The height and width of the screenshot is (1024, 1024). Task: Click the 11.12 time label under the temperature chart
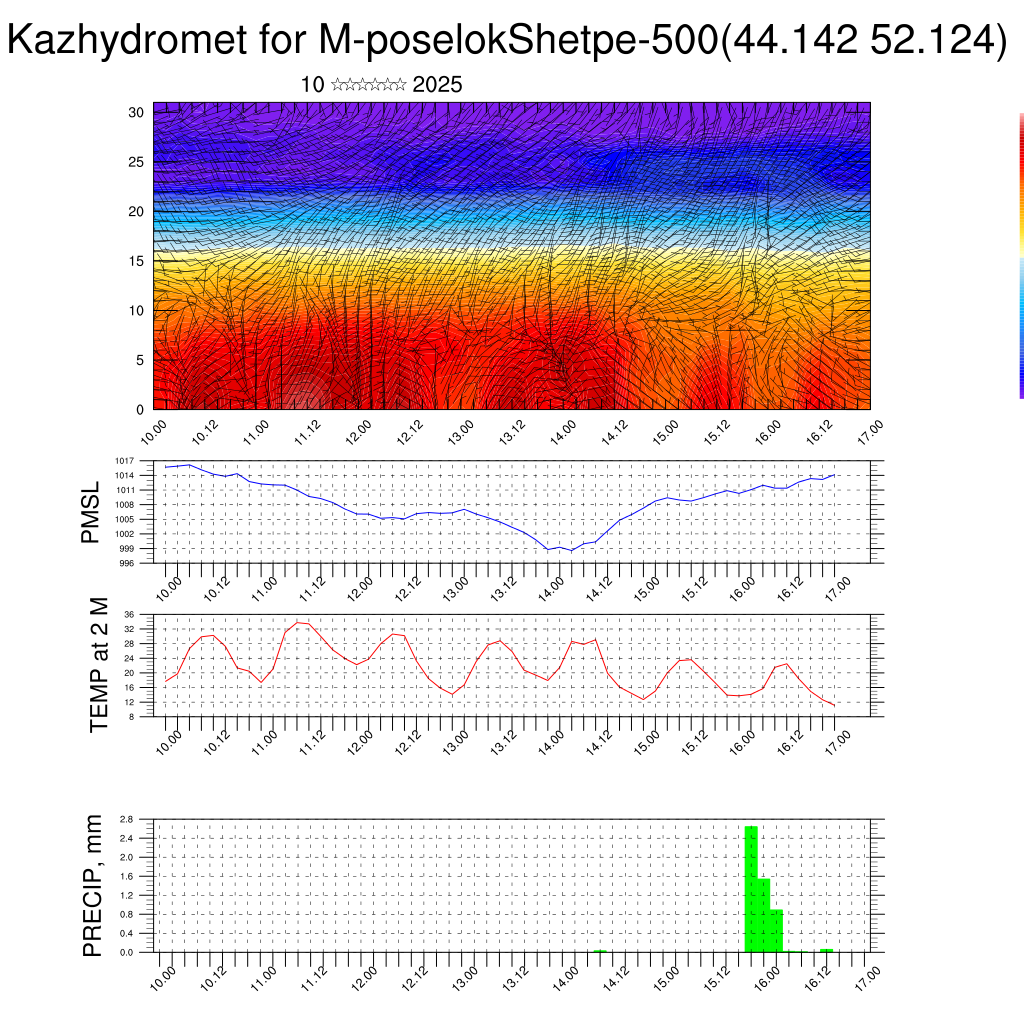click(312, 742)
